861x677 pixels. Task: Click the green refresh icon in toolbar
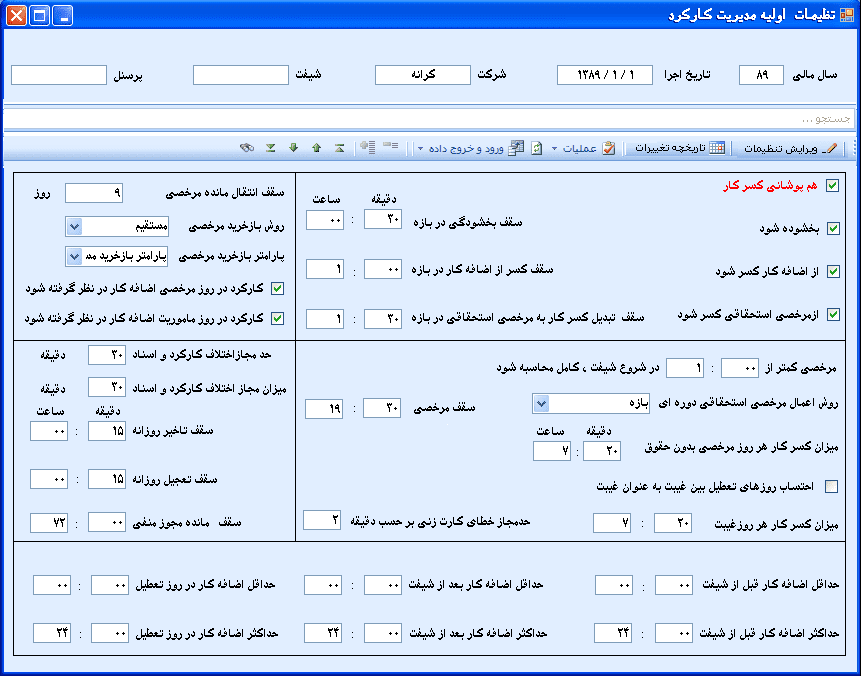click(x=537, y=148)
